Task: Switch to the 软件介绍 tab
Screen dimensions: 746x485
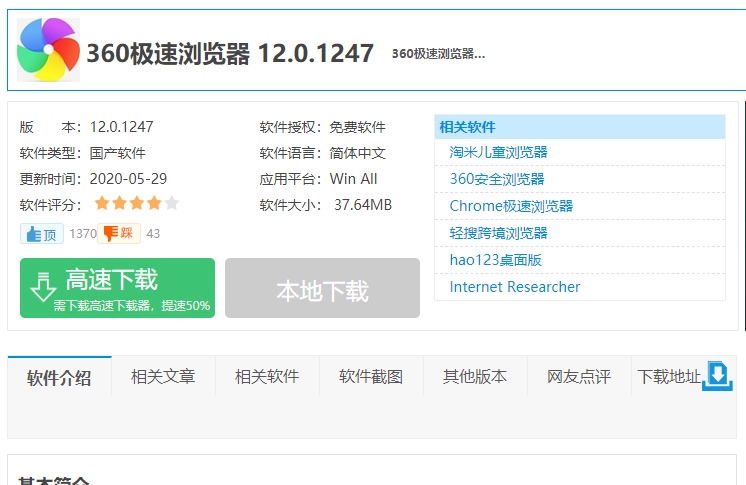Action: click(x=59, y=377)
